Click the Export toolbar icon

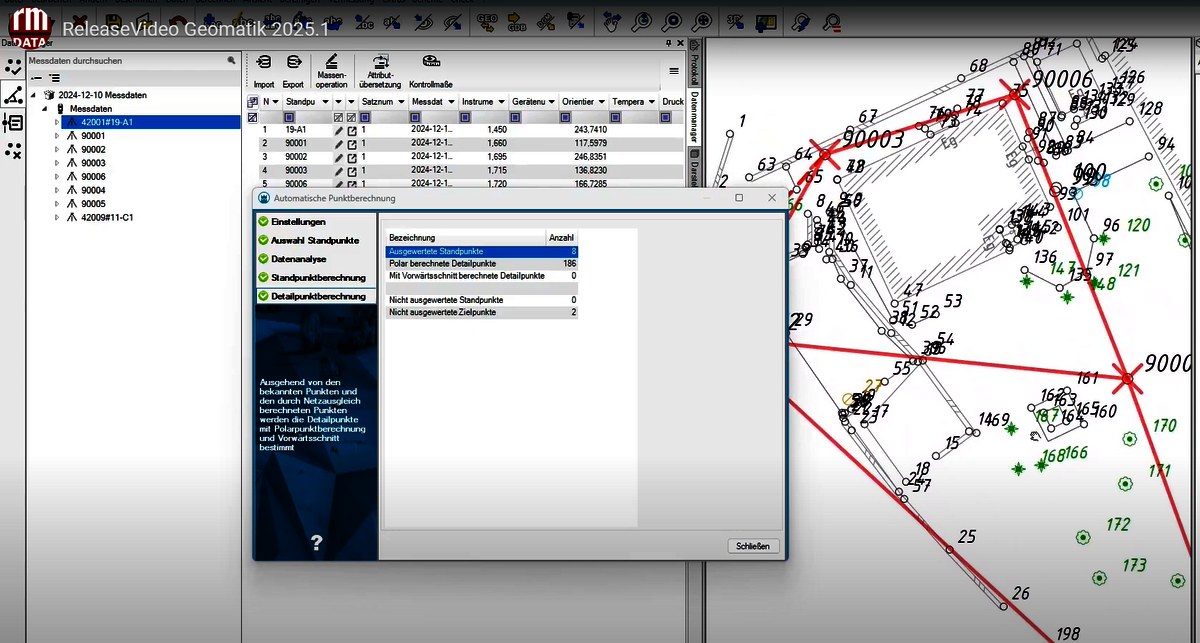tap(293, 64)
